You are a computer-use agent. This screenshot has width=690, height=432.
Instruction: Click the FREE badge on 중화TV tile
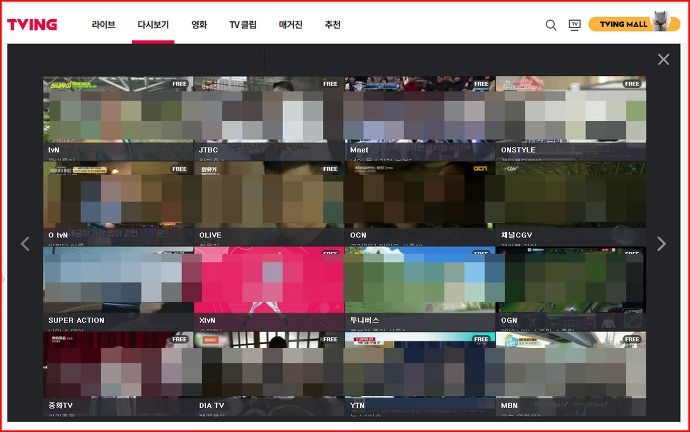click(x=180, y=339)
